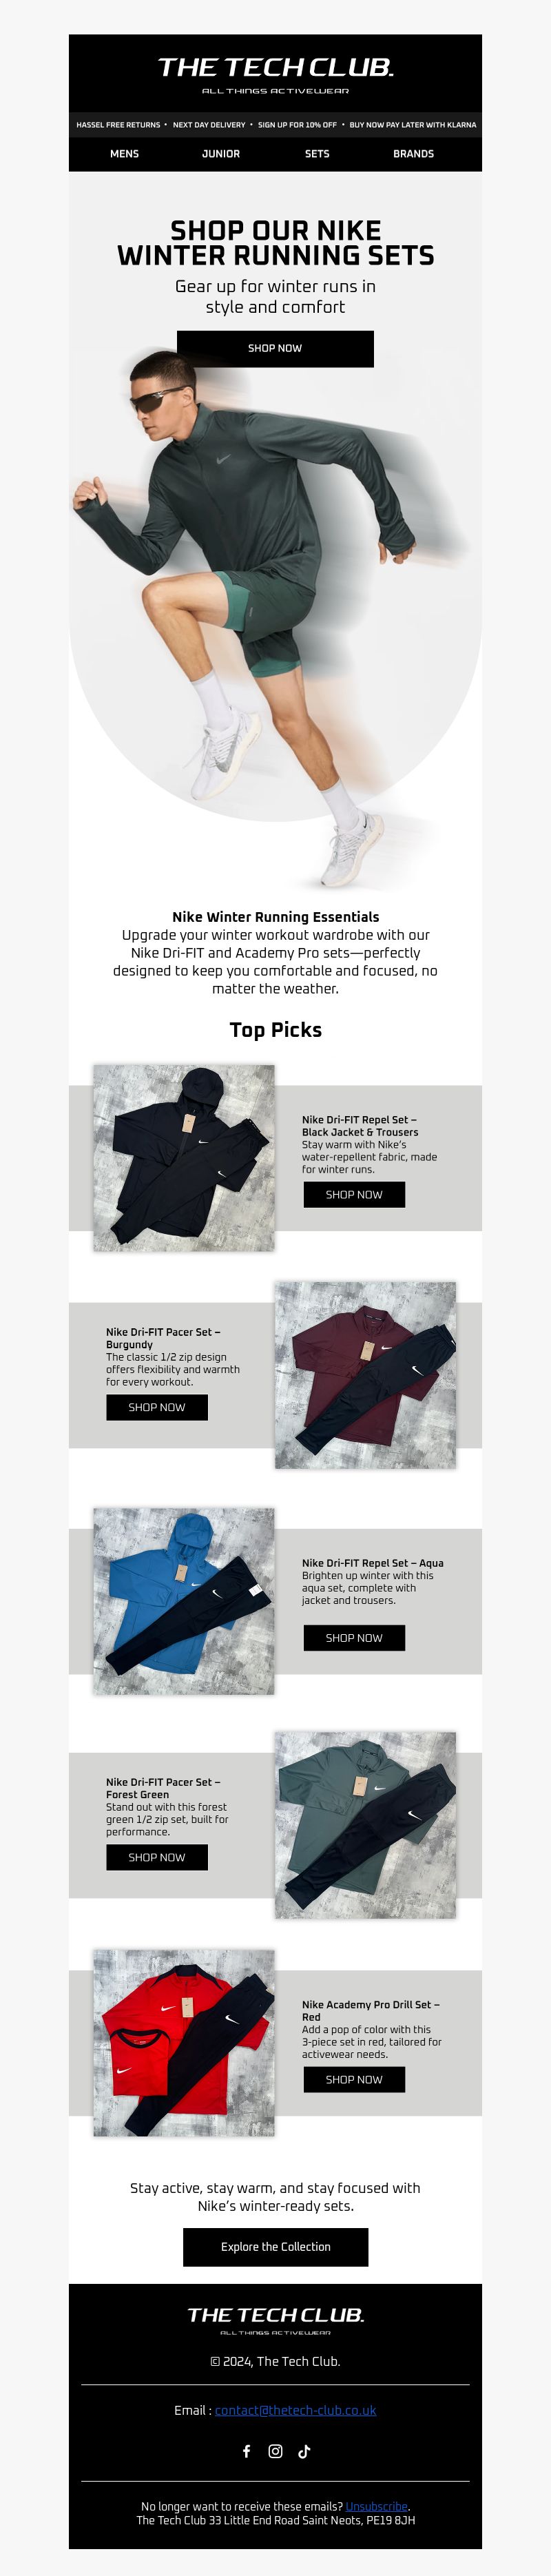Shop the Repel Set Aqua
The image size is (551, 2576).
tap(354, 1637)
